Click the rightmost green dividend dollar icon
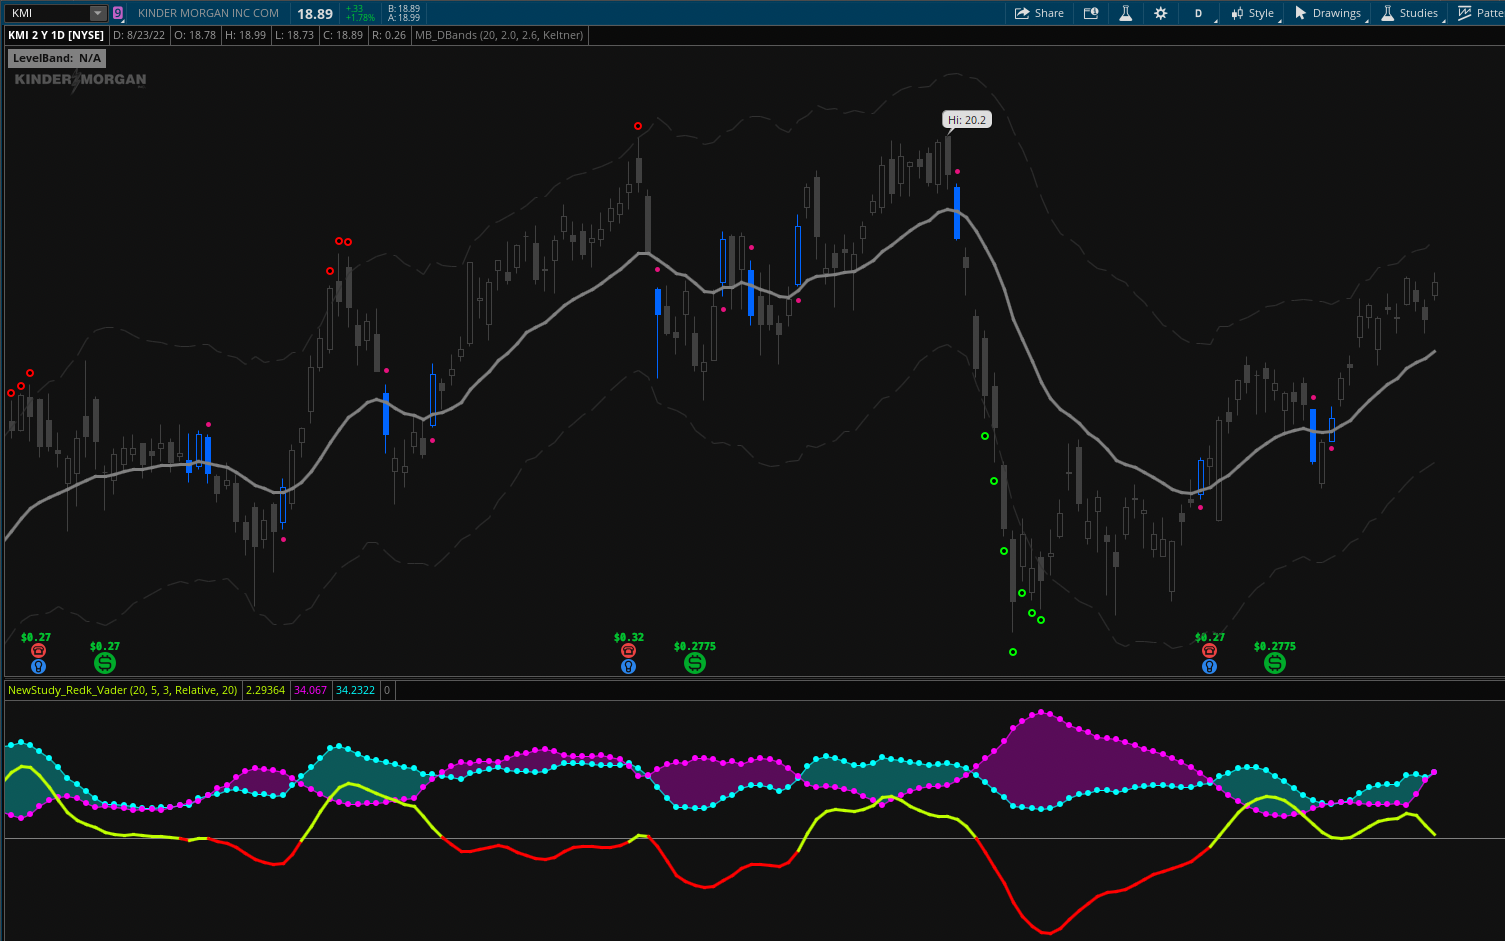 click(x=1275, y=663)
